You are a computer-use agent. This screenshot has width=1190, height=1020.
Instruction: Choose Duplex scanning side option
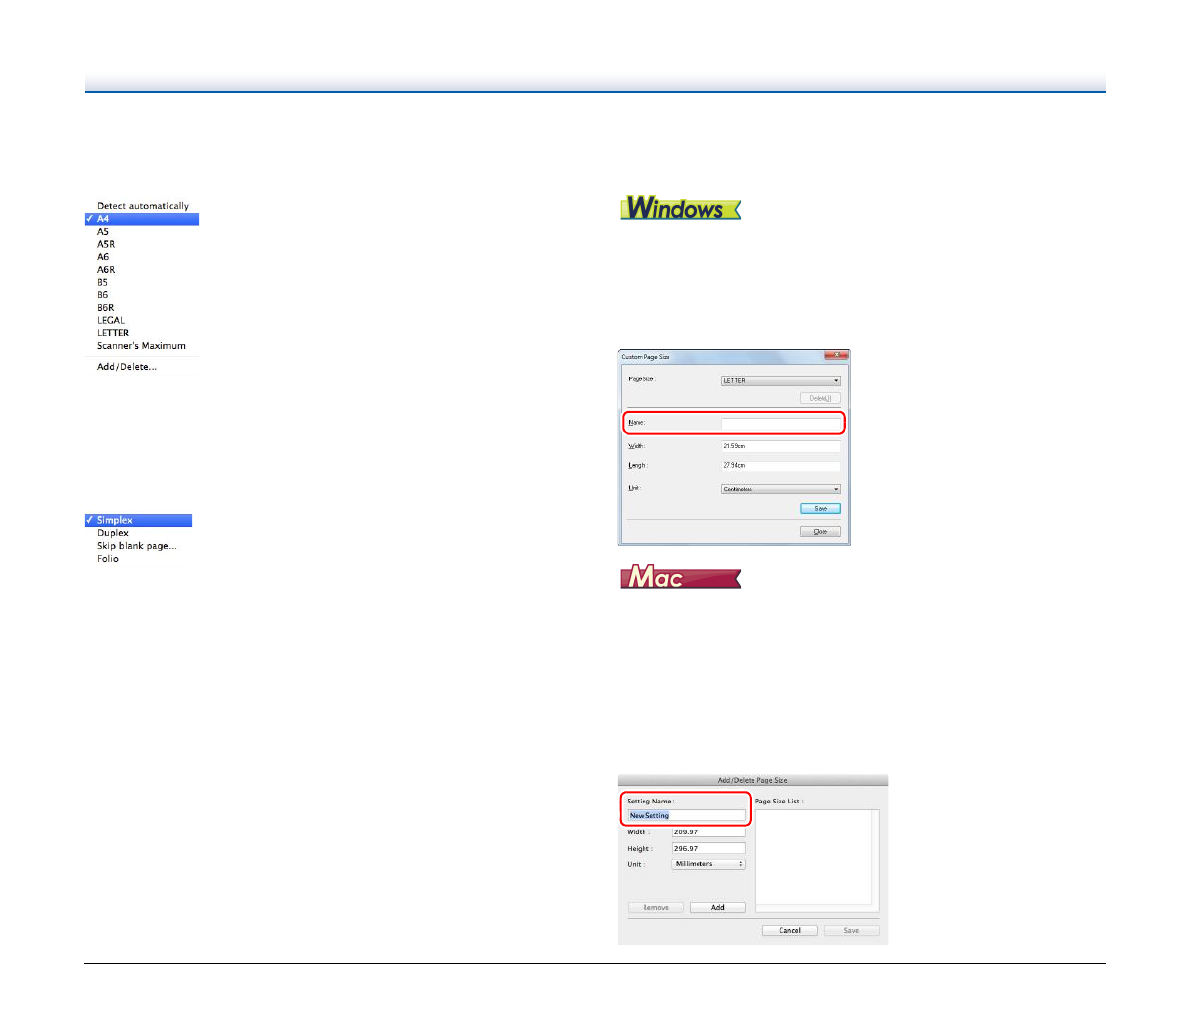point(113,533)
